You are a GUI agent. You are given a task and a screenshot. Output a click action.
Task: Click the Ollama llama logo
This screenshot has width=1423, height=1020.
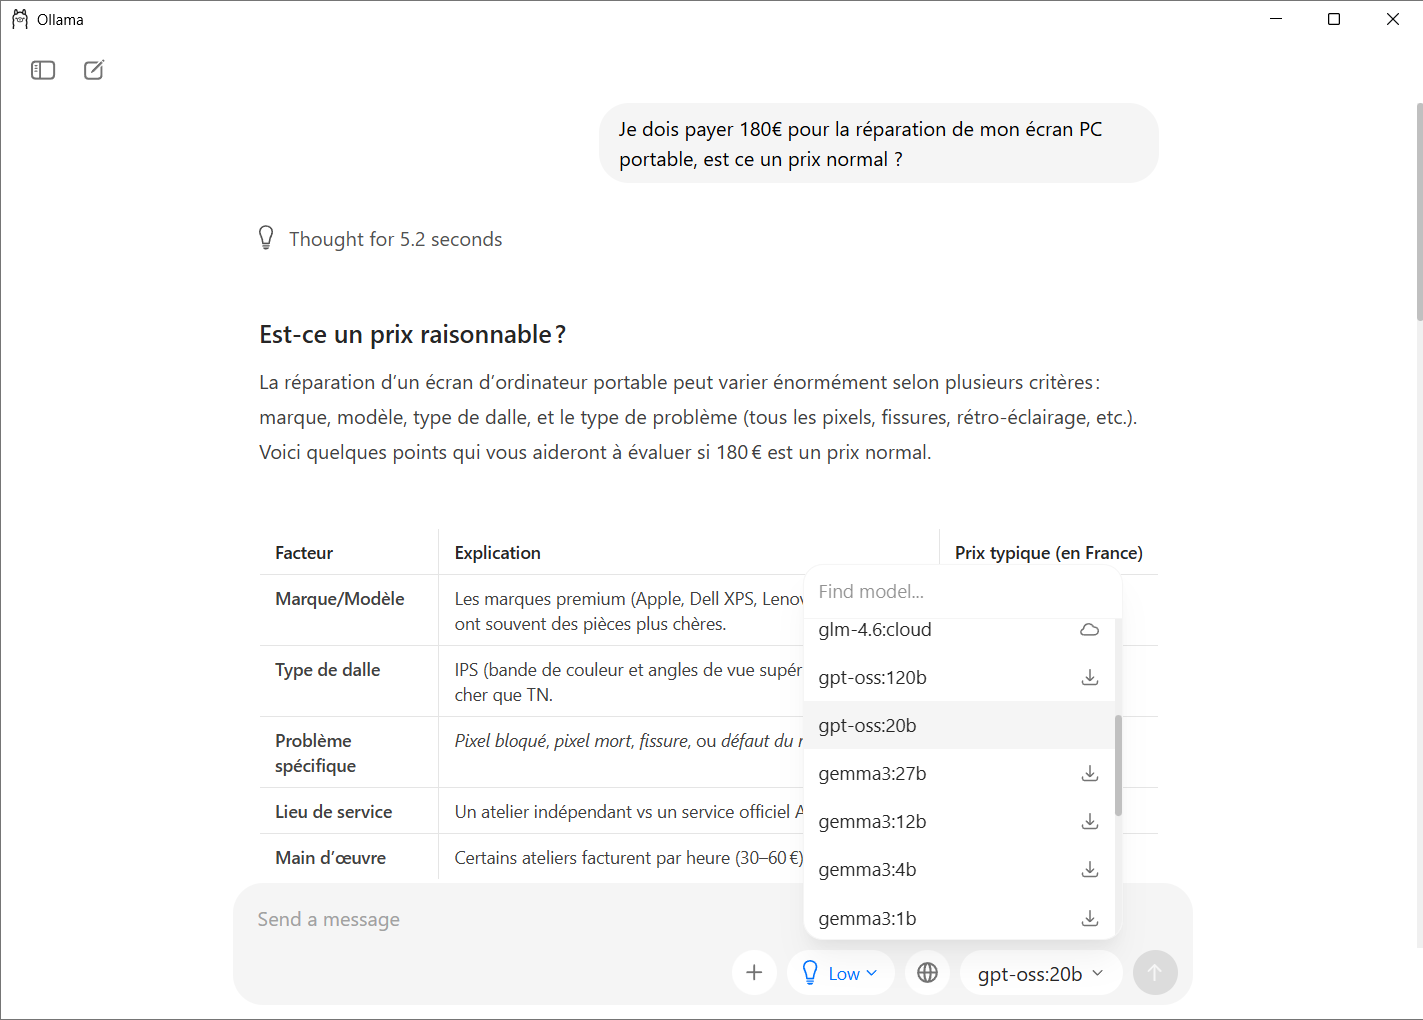point(19,18)
